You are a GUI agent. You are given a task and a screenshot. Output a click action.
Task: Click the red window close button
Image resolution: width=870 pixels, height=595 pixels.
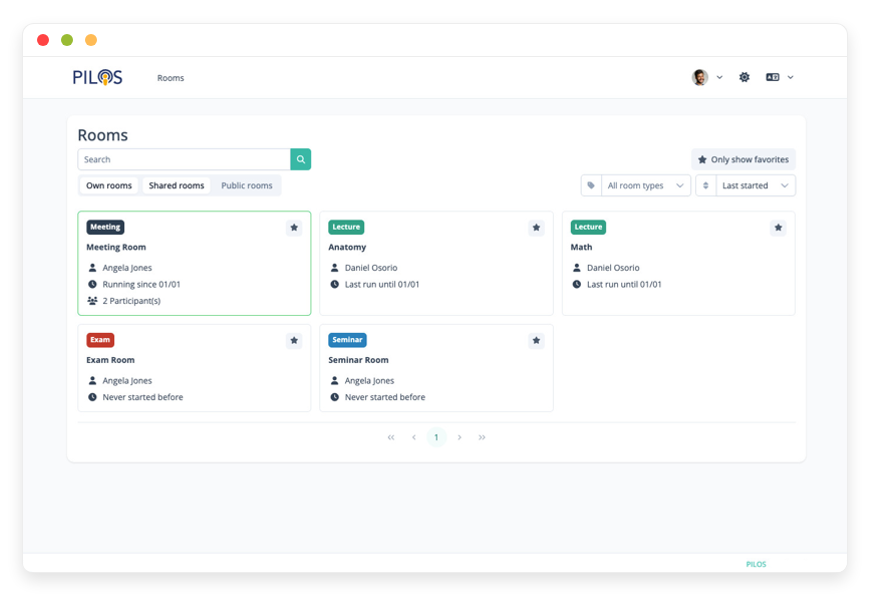(43, 40)
